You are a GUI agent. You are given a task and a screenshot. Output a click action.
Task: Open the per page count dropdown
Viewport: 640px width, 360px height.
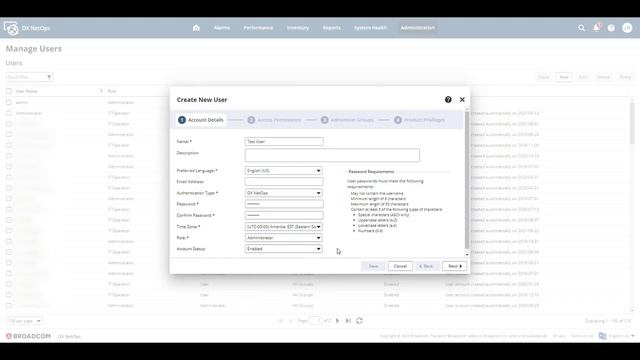(24, 321)
